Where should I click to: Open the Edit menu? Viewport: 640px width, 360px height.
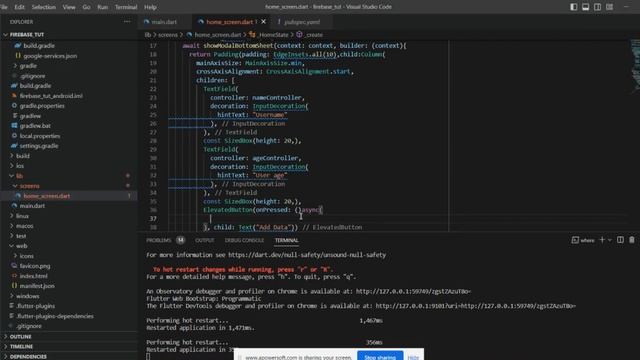click(19, 7)
